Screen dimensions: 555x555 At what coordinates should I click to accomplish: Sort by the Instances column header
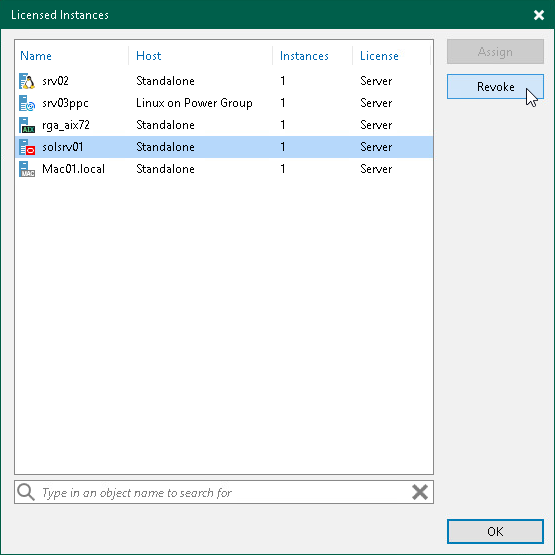[304, 56]
